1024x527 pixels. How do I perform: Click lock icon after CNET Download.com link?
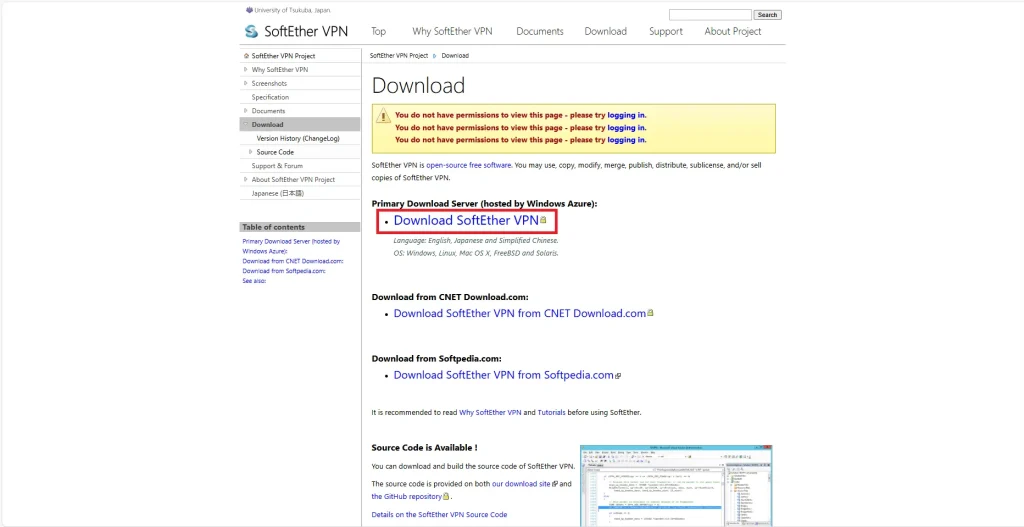(x=650, y=313)
